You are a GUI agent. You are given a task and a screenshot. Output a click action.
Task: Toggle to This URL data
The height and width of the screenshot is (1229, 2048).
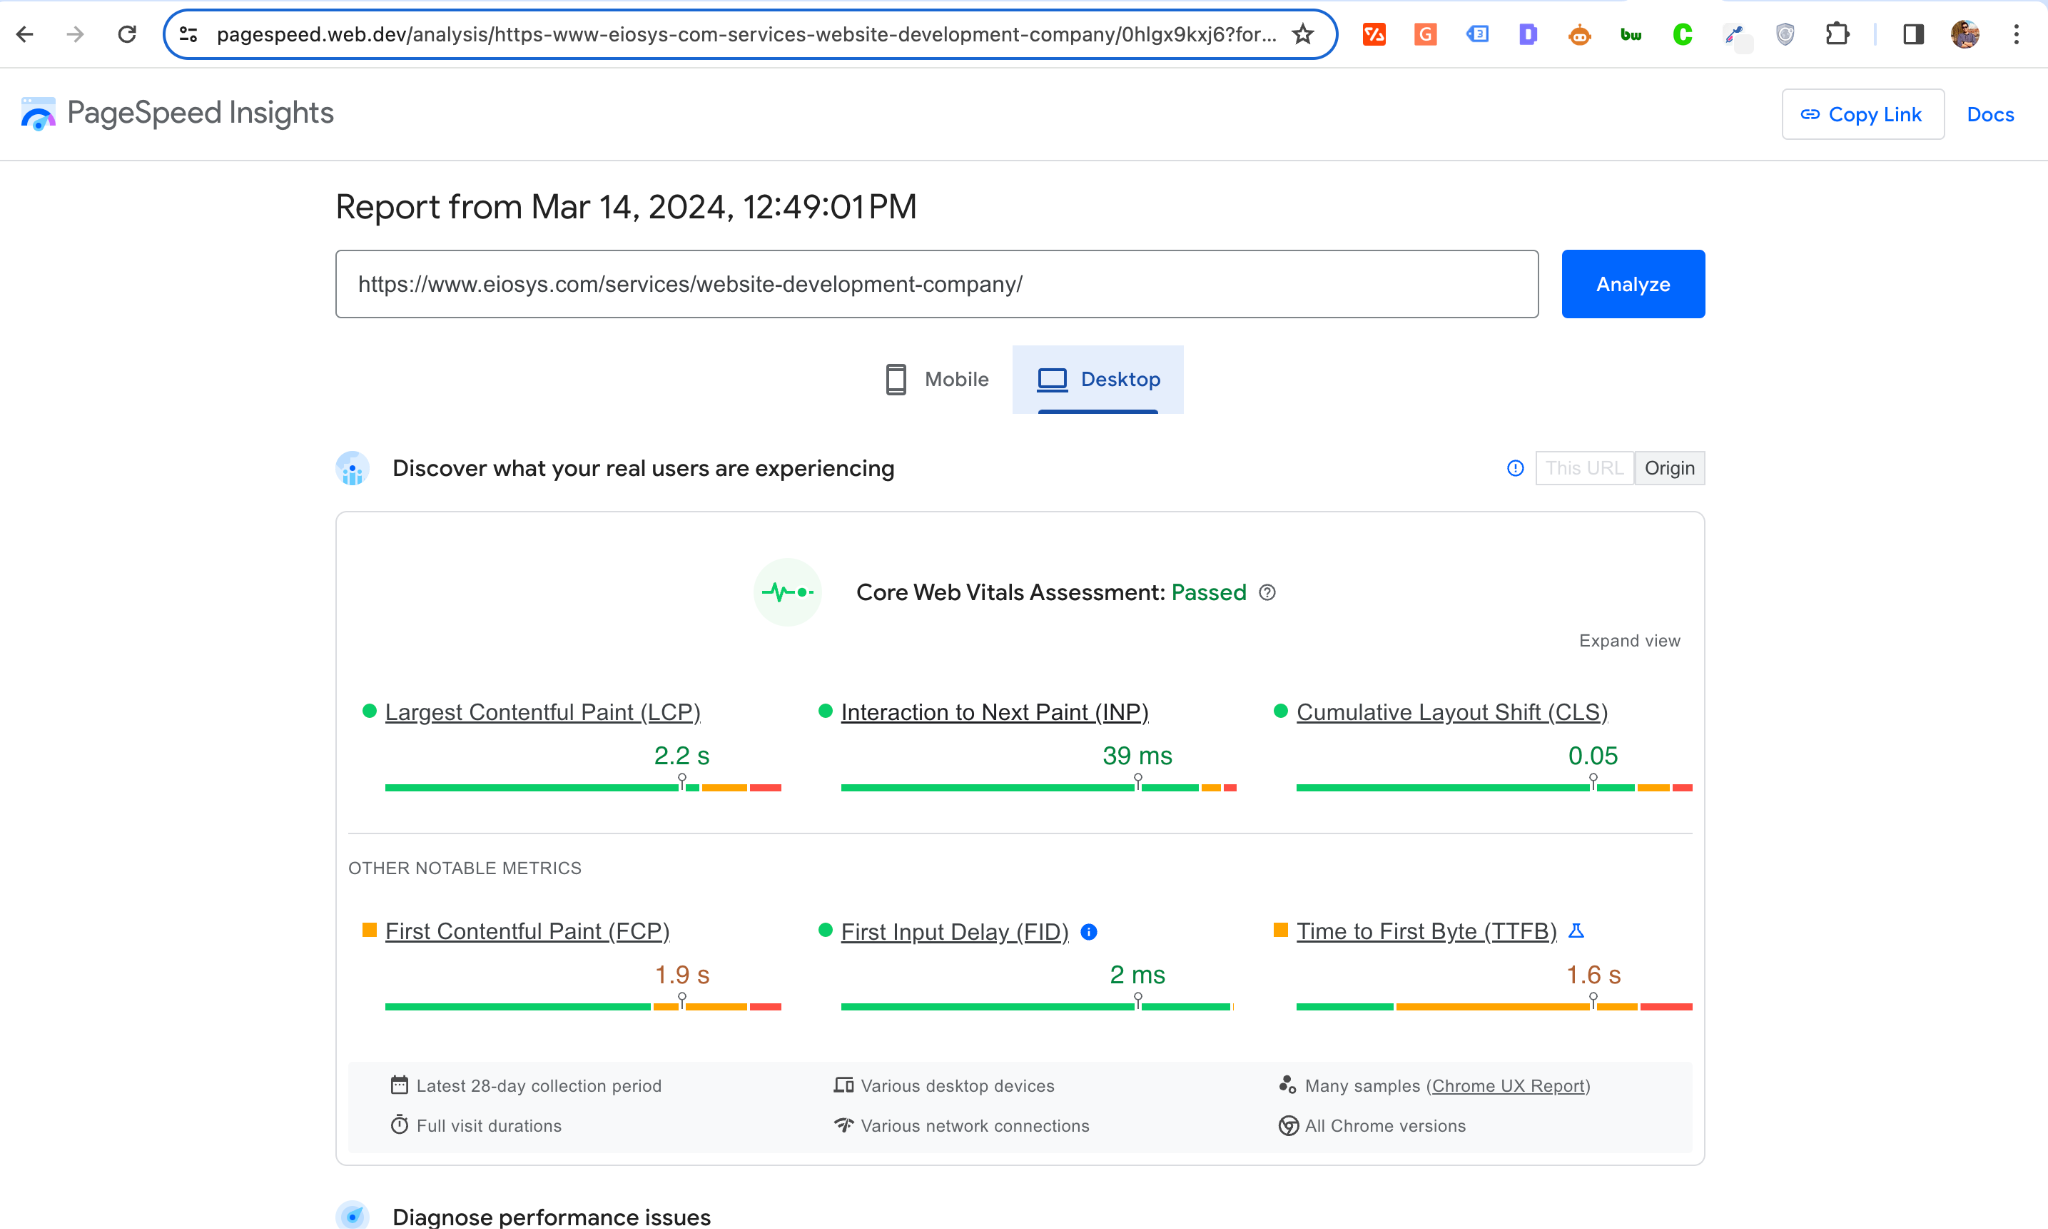pyautogui.click(x=1584, y=468)
